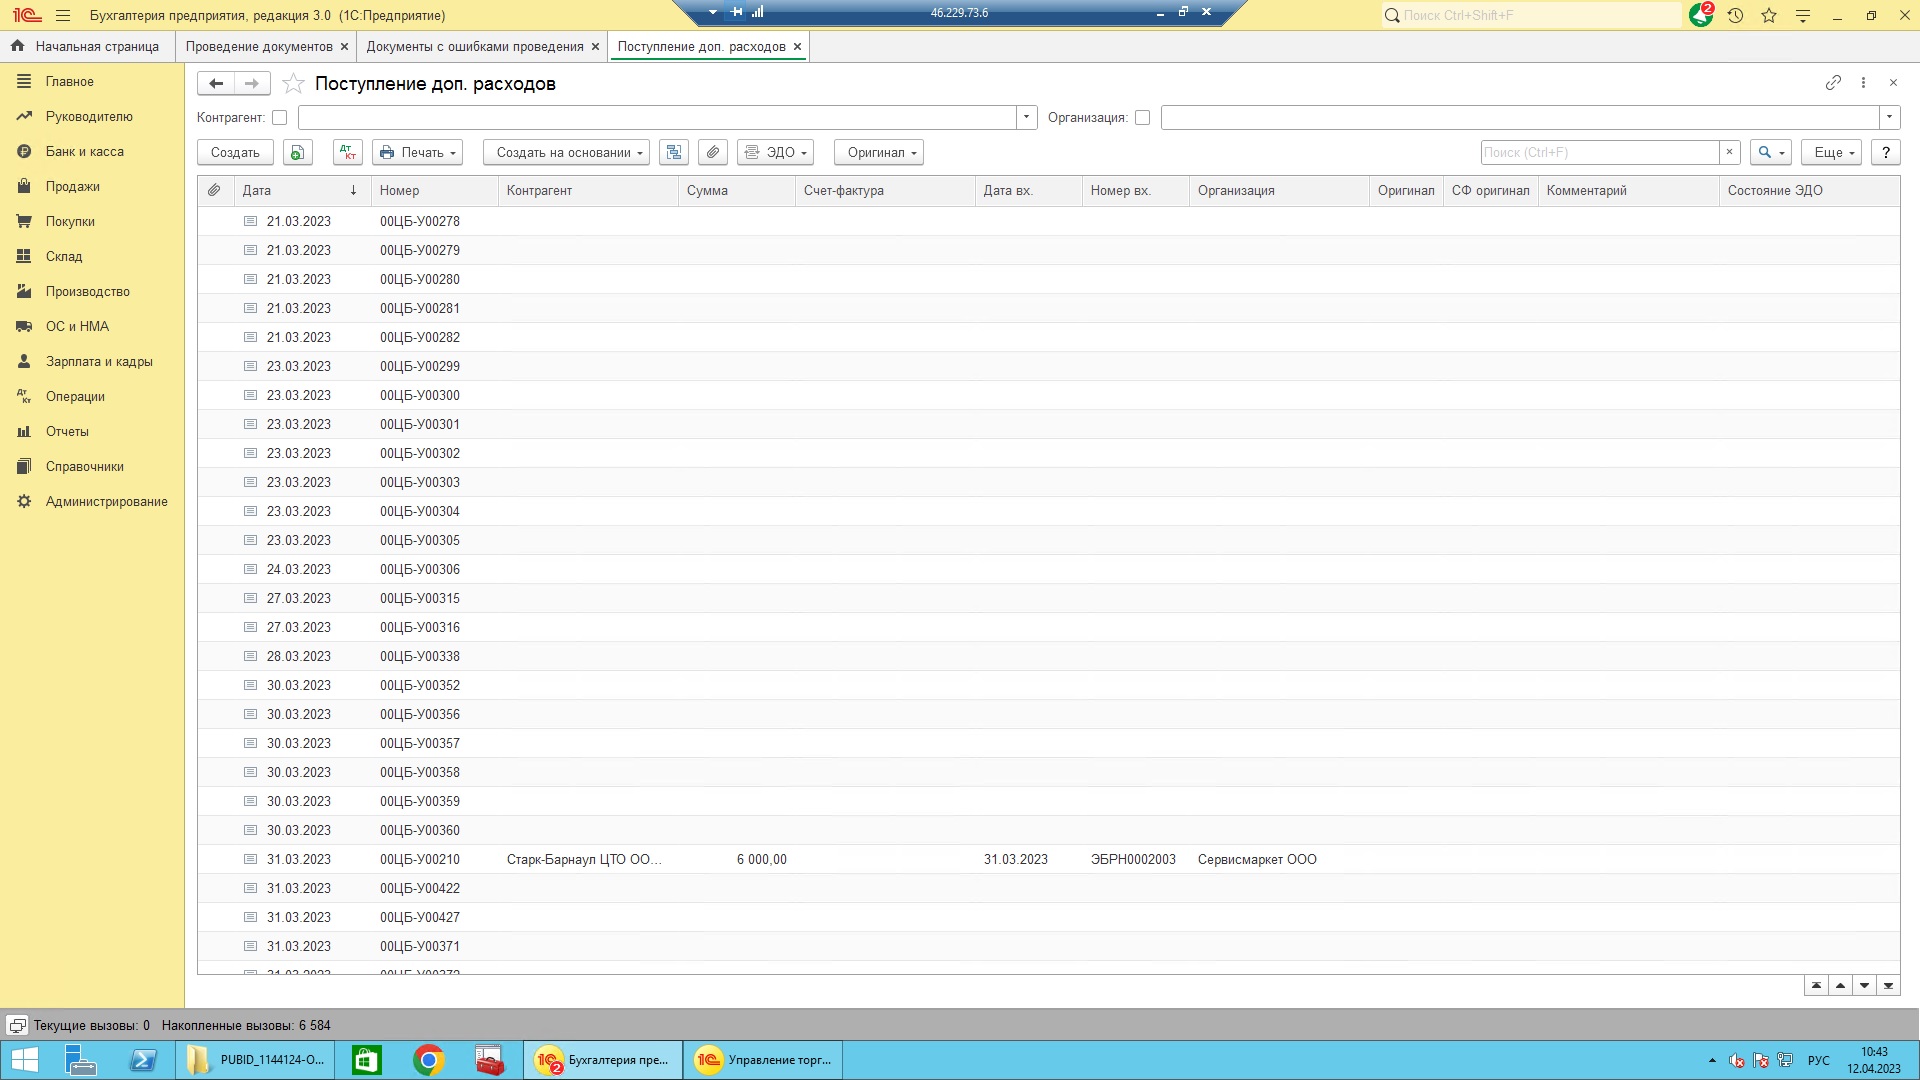The width and height of the screenshot is (1920, 1080).
Task: Open the 1C main menu hamburger icon
Action: point(63,15)
